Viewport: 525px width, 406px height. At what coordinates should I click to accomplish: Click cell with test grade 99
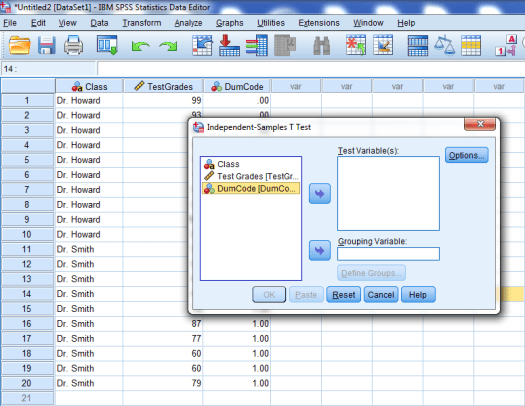(x=163, y=100)
